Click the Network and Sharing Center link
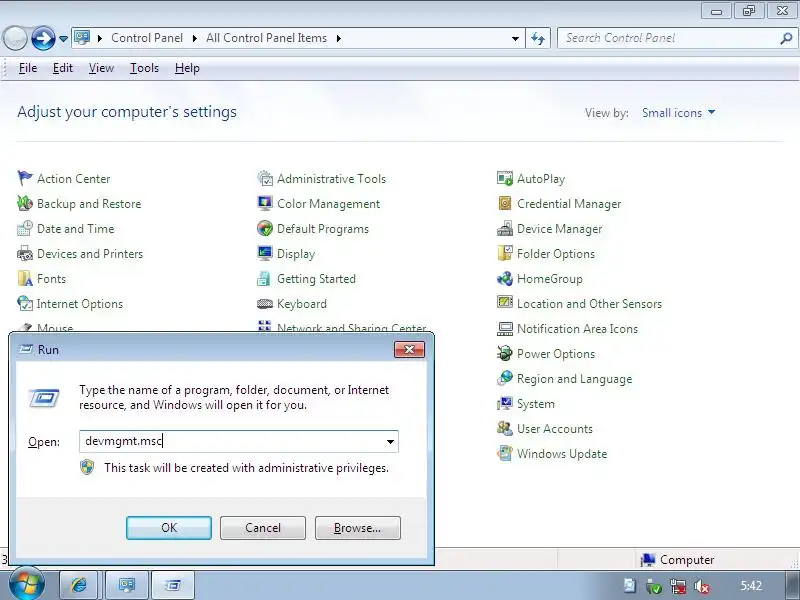 tap(352, 328)
